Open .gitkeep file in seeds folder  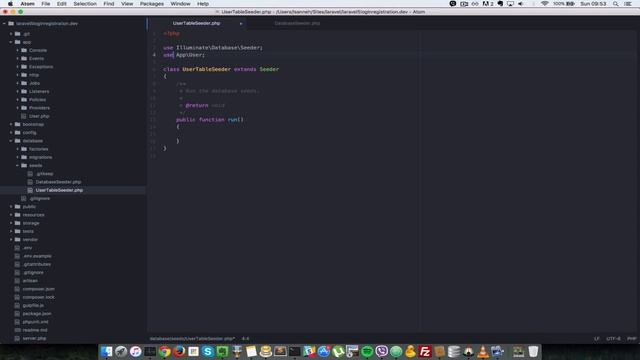(44, 174)
